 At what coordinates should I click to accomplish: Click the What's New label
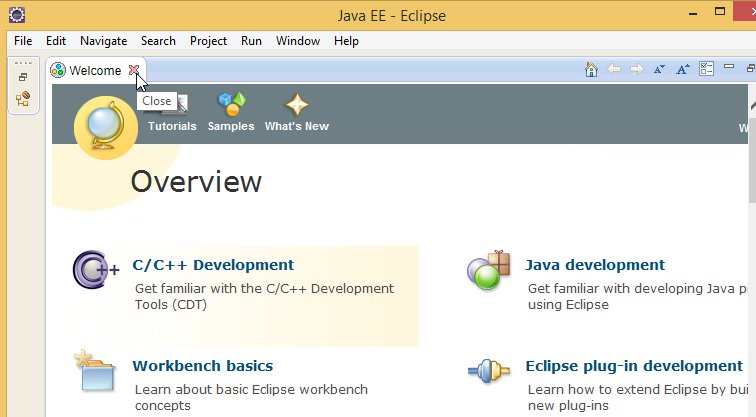pos(297,126)
